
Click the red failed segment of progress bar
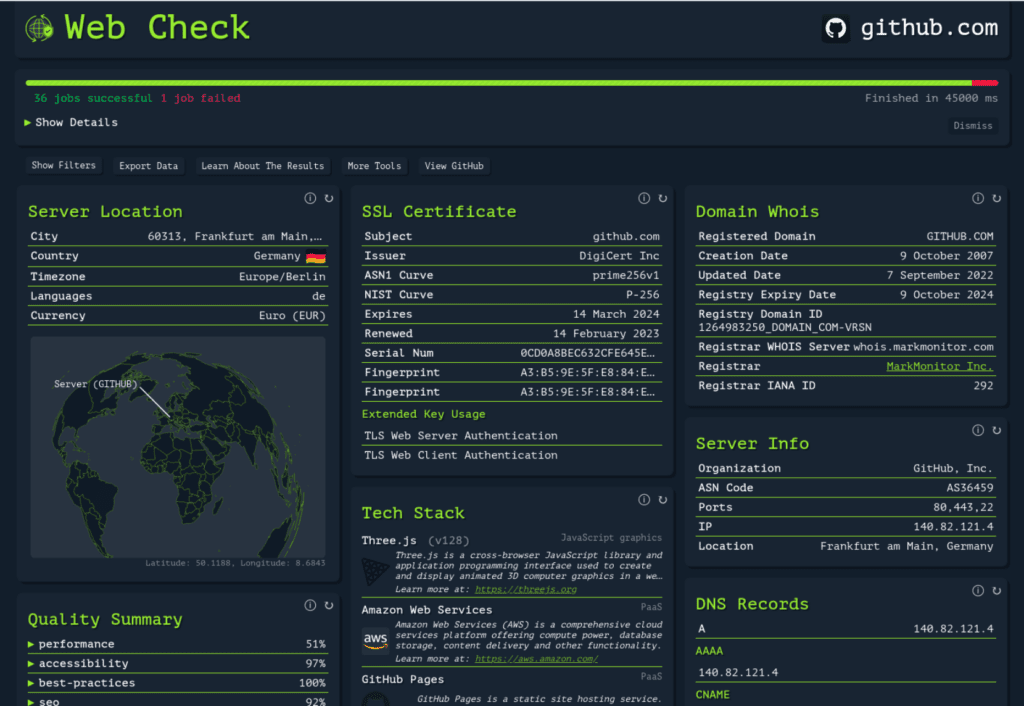coord(985,83)
